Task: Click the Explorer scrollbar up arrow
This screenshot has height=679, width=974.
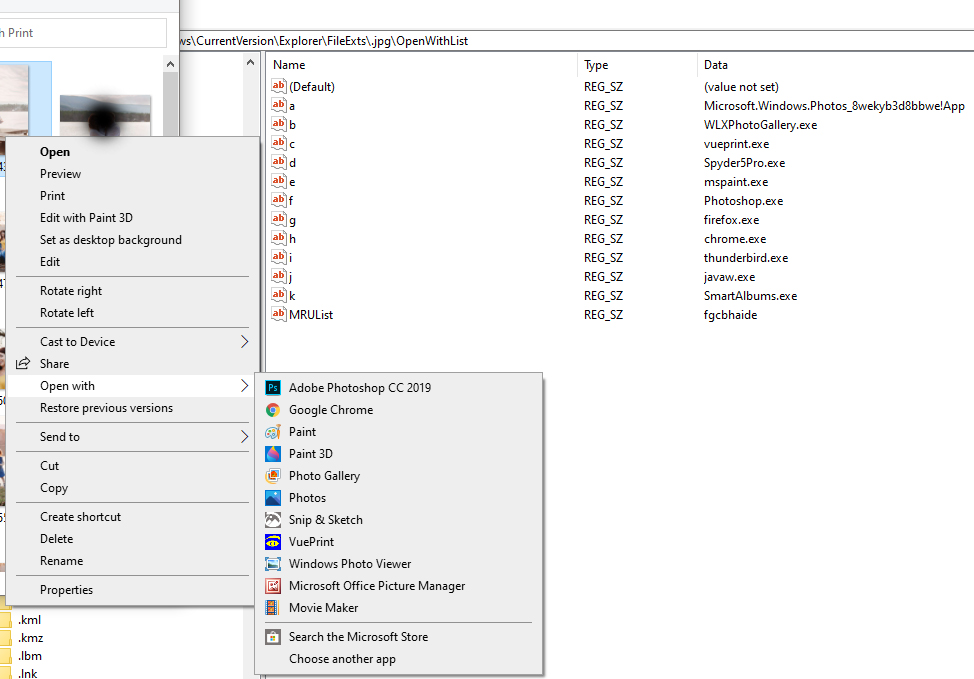Action: pos(170,63)
